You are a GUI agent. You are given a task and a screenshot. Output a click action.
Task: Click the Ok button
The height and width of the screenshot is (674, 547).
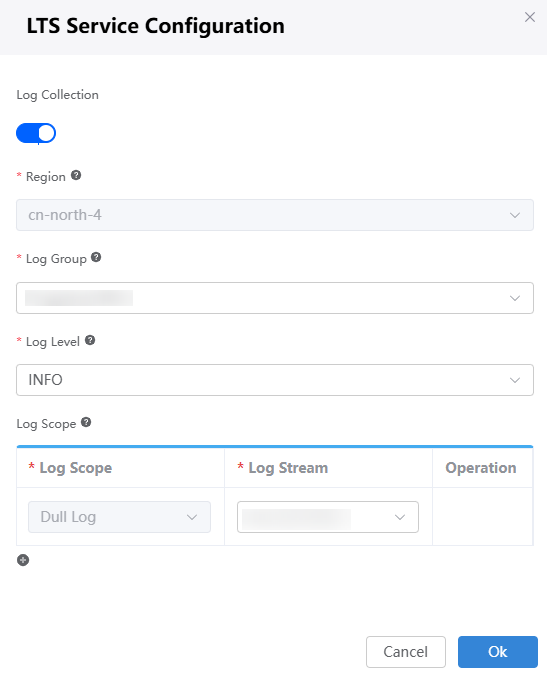pyautogui.click(x=498, y=652)
